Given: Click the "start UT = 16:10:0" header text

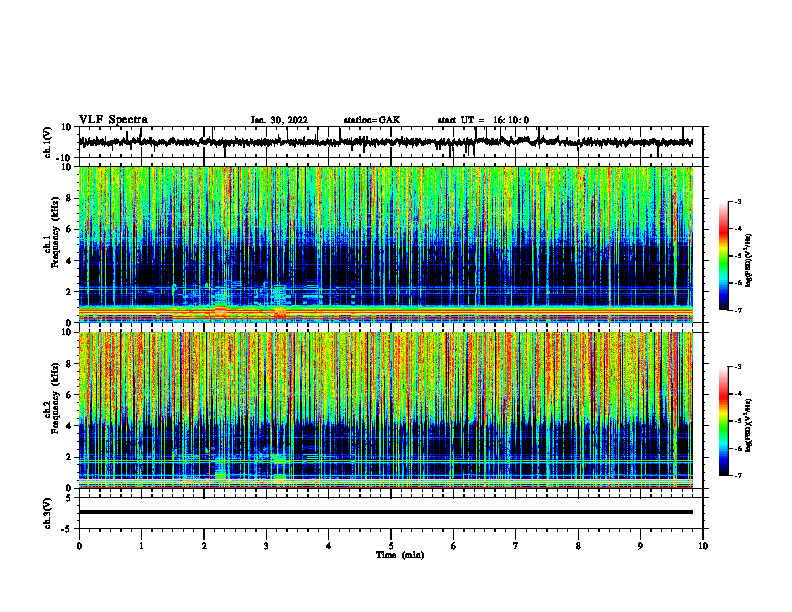Looking at the screenshot, I should tap(483, 120).
